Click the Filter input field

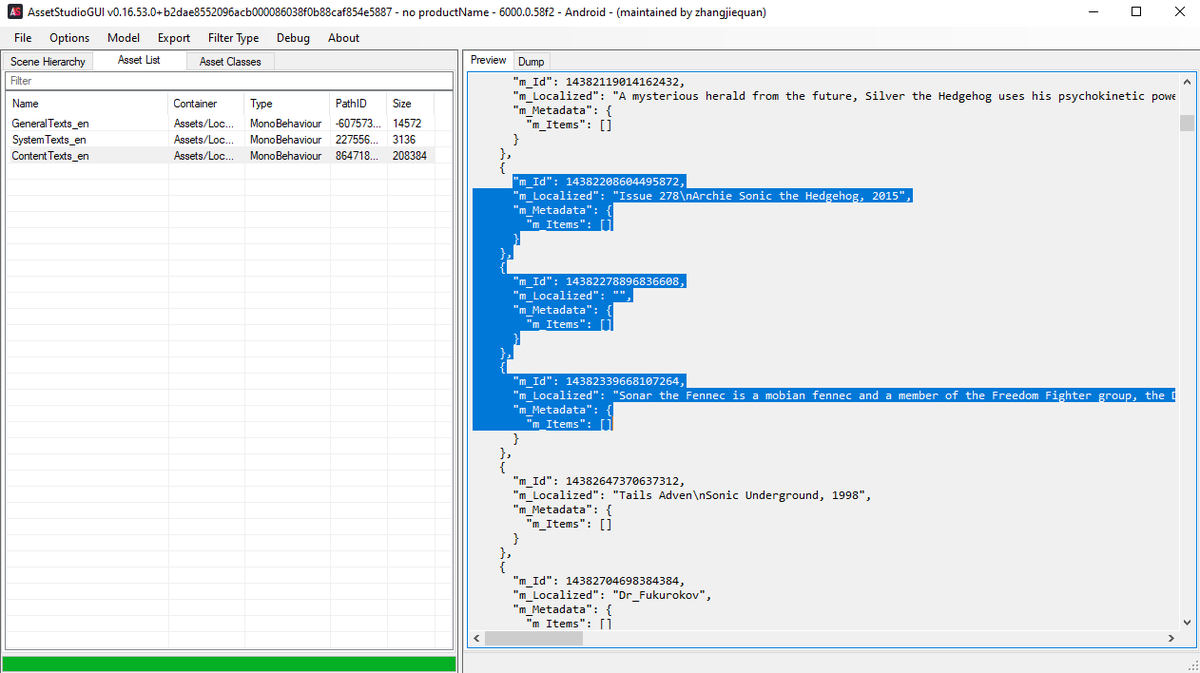228,81
